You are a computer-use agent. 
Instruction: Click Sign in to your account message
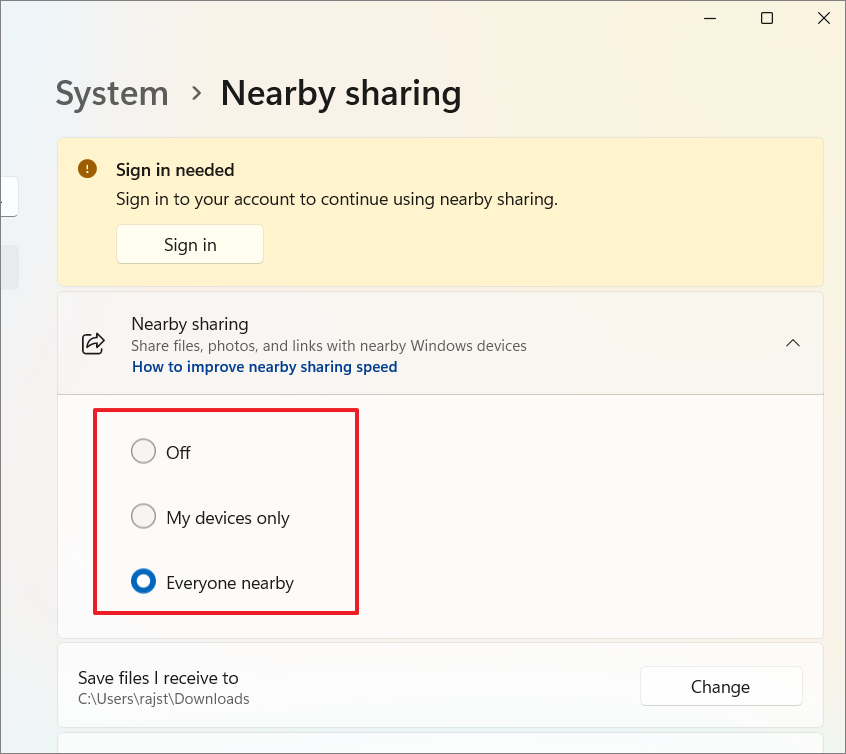coord(337,199)
